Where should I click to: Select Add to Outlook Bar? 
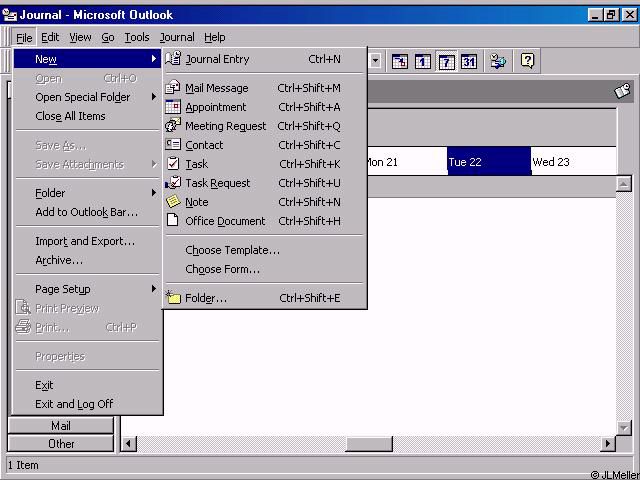[x=87, y=212]
